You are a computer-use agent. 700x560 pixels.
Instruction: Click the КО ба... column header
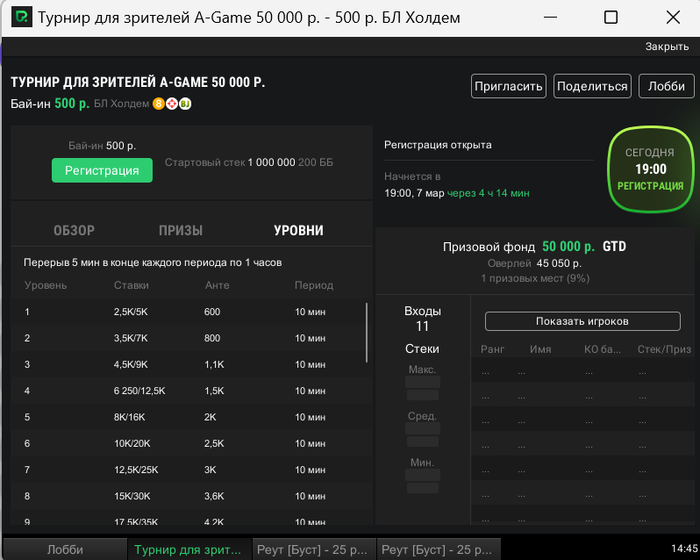(x=602, y=349)
